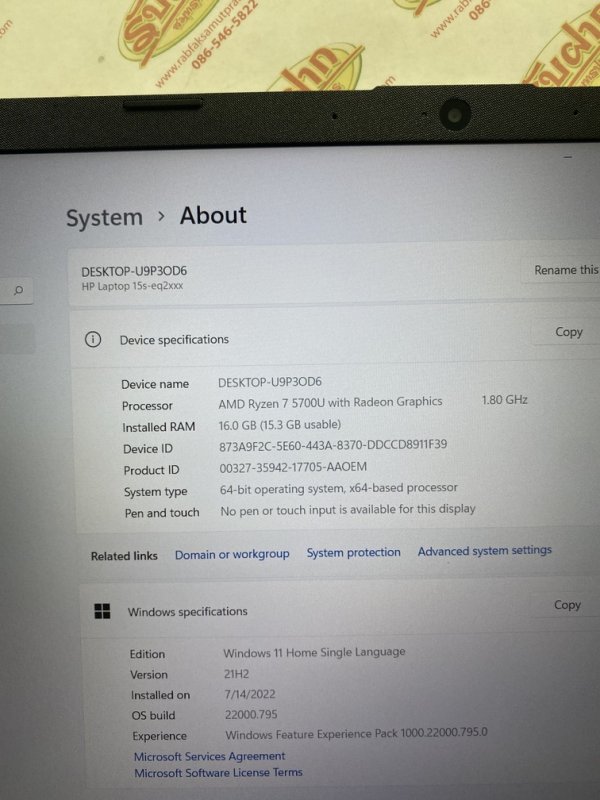Open System protection link
Screen dimensions: 600x800
[354, 552]
